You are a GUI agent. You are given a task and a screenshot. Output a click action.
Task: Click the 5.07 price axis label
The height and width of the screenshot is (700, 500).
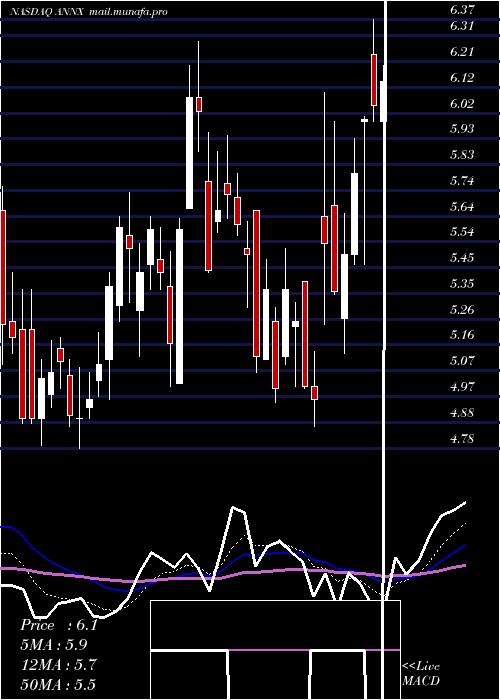coord(462,360)
